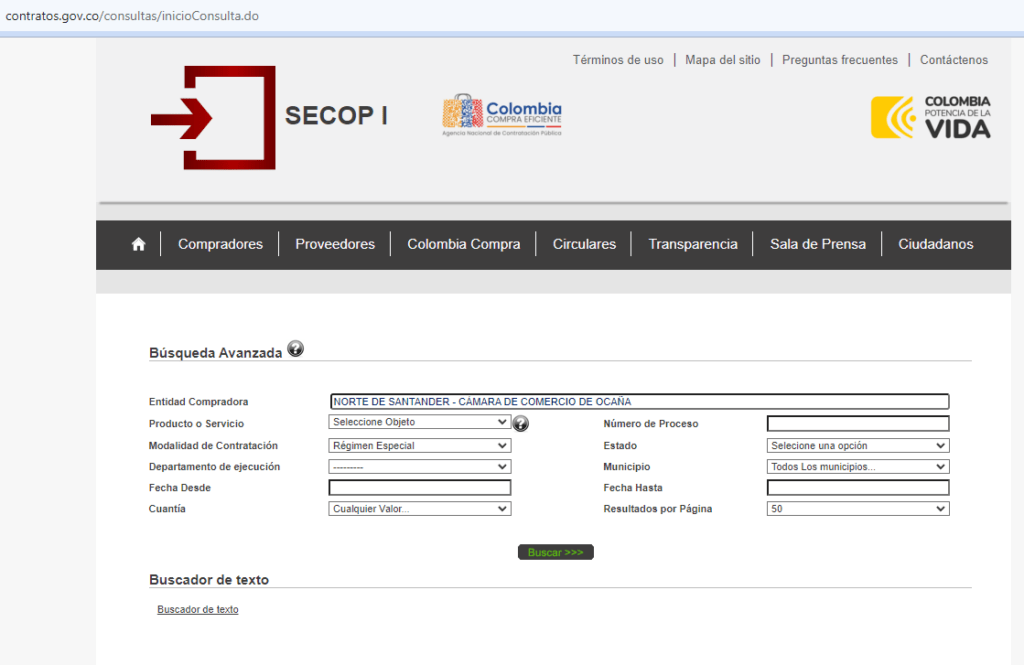Open the Proveedores menu
The height and width of the screenshot is (665, 1024).
tap(335, 244)
